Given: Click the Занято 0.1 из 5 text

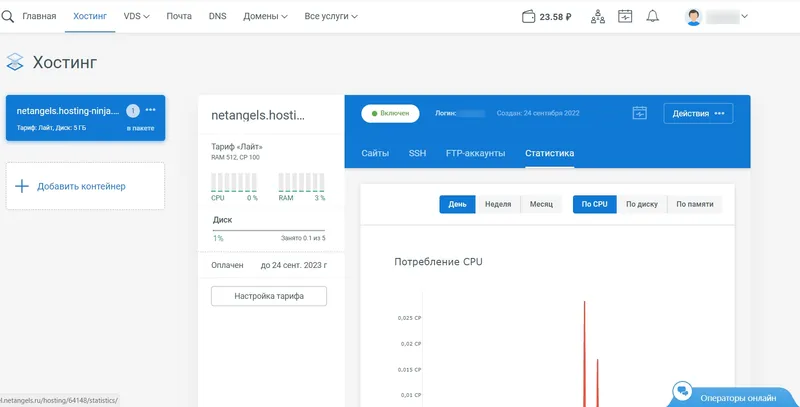Looking at the screenshot, I should [x=303, y=238].
